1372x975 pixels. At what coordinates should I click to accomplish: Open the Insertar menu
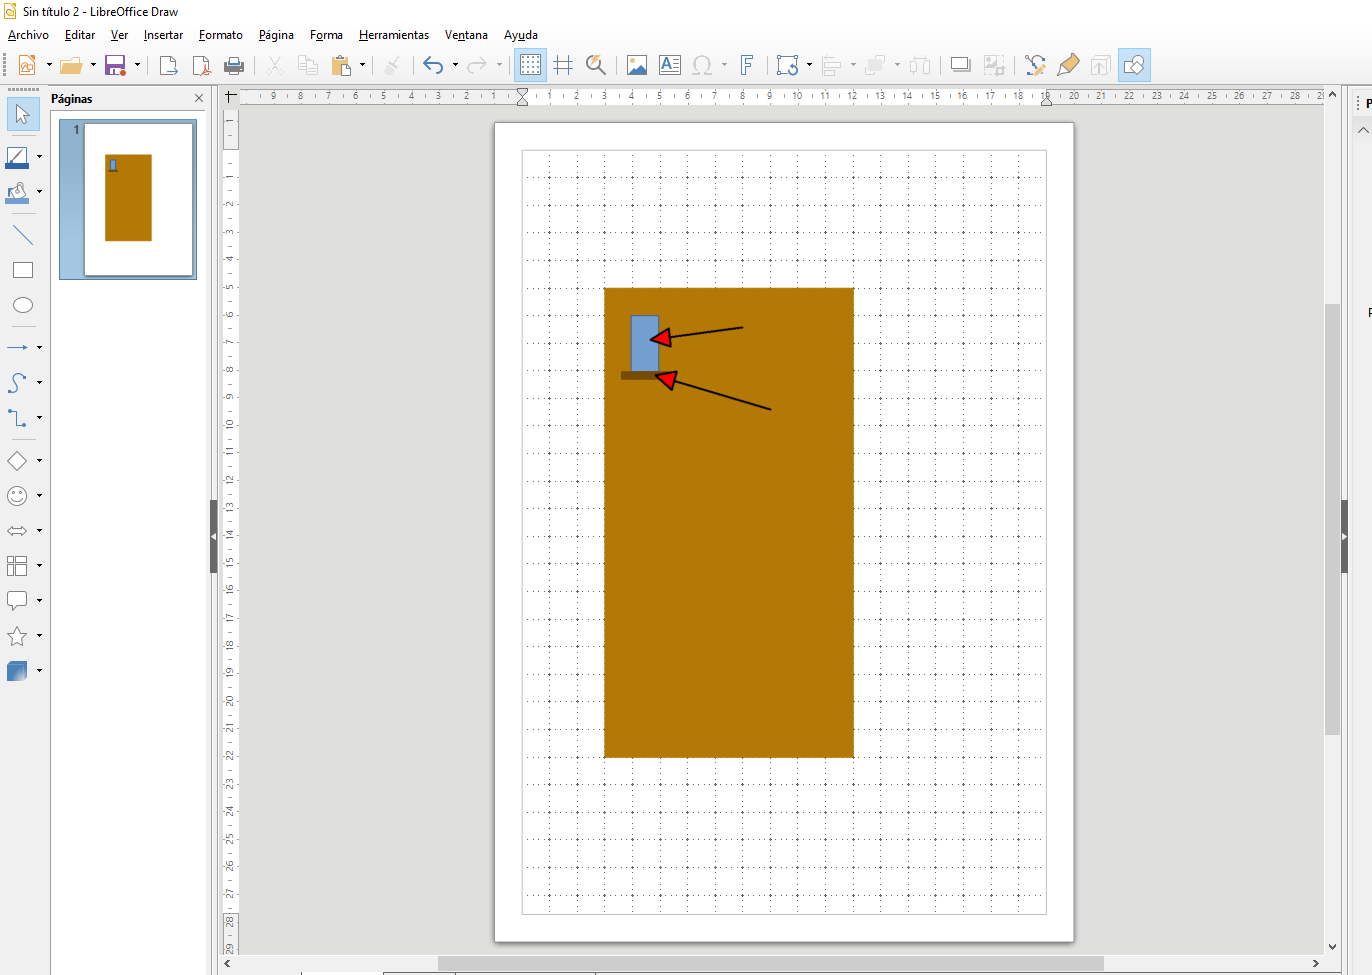[x=163, y=35]
